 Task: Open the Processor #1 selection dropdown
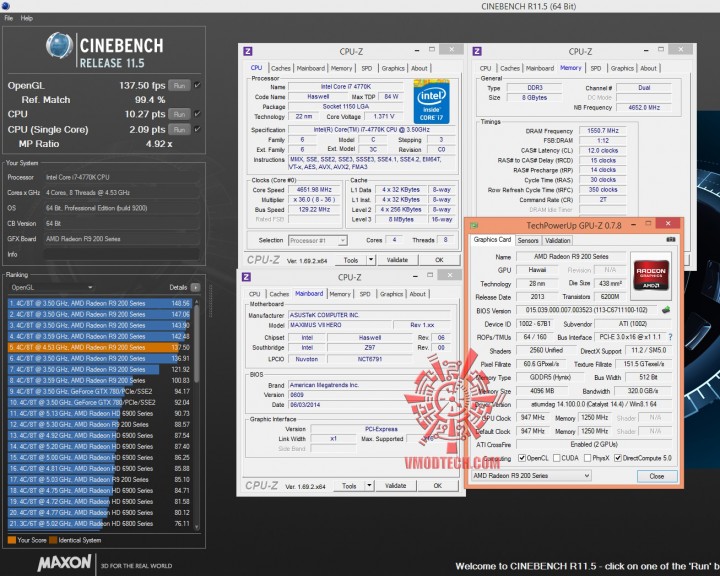coord(317,240)
